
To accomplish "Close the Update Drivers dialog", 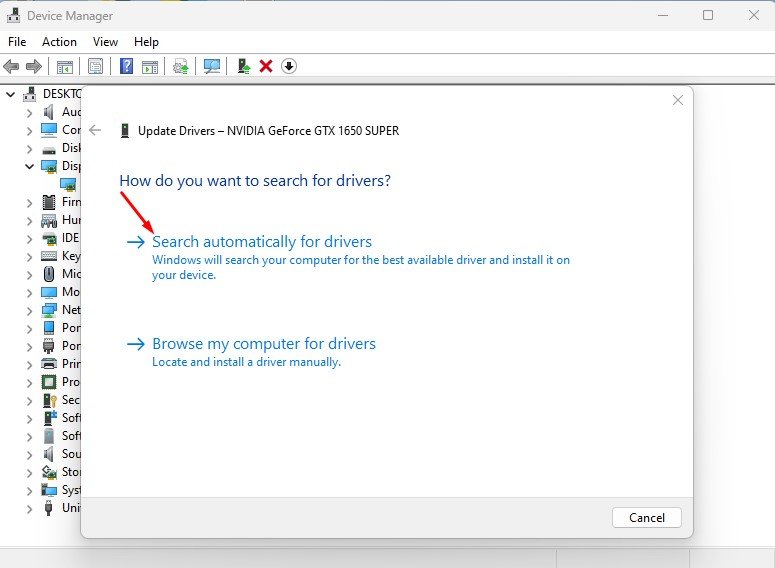I will (678, 100).
